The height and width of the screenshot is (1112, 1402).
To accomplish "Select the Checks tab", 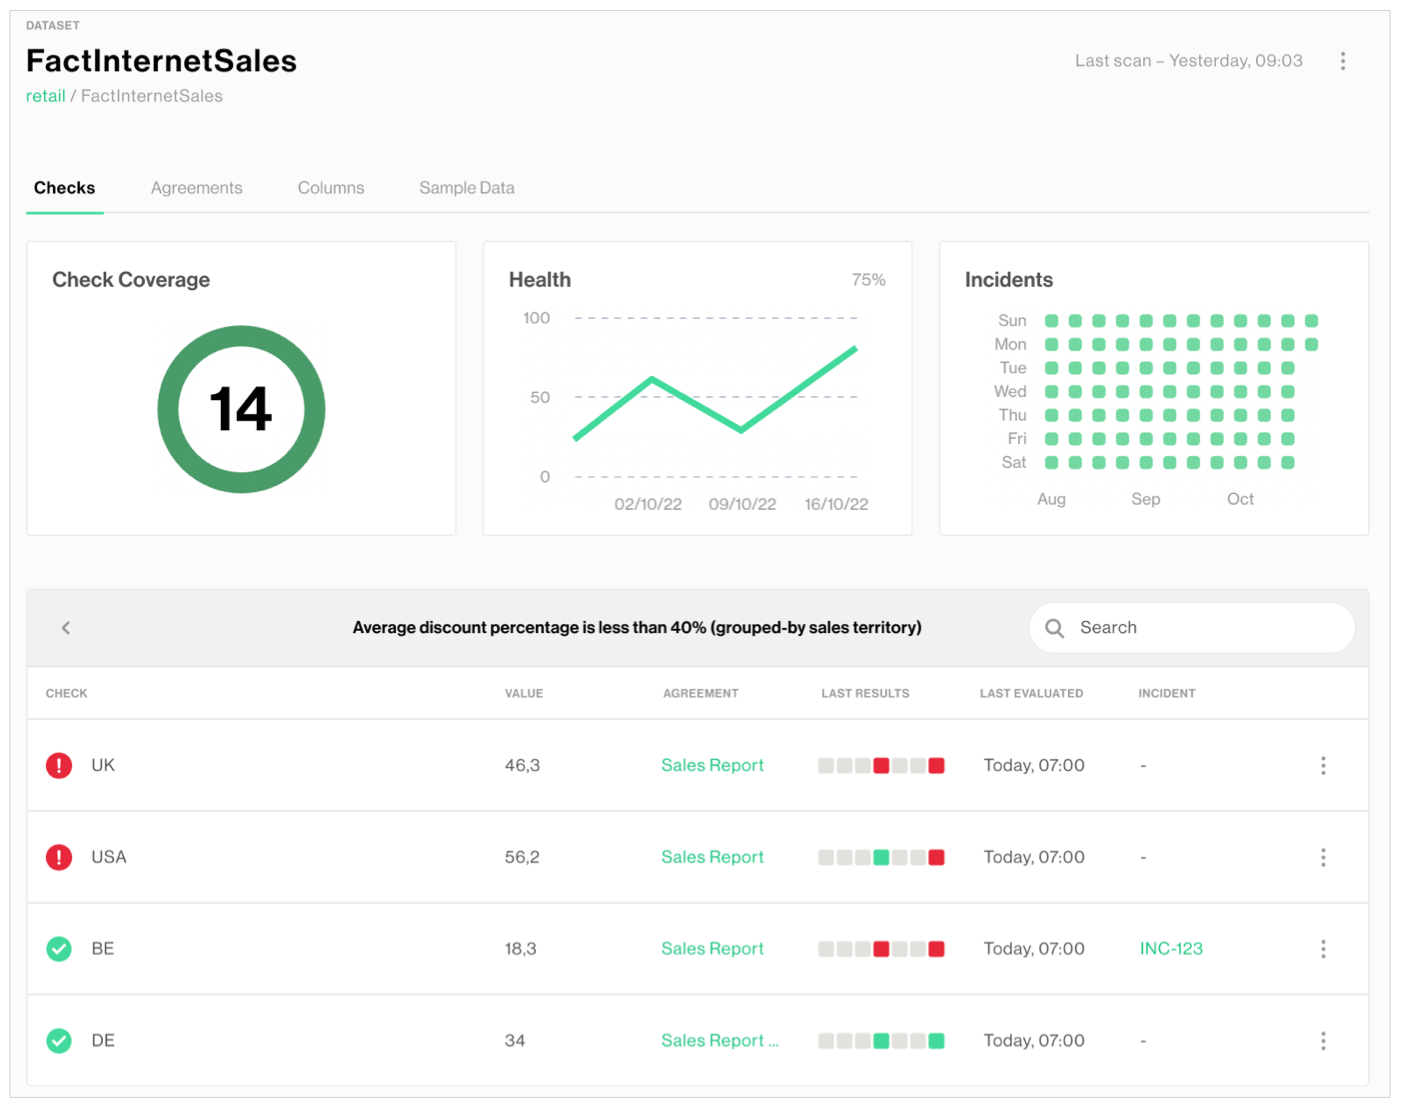I will pyautogui.click(x=65, y=188).
